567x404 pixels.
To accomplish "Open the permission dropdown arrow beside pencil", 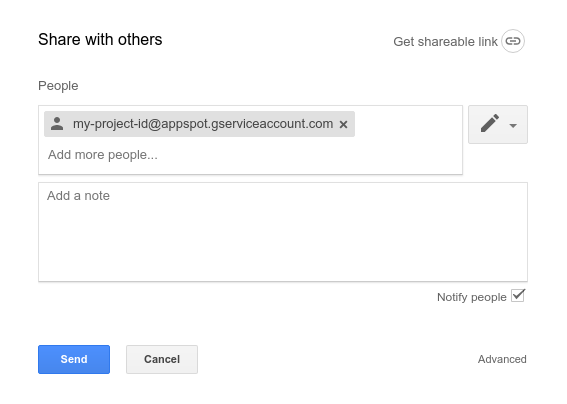I will tap(513, 126).
